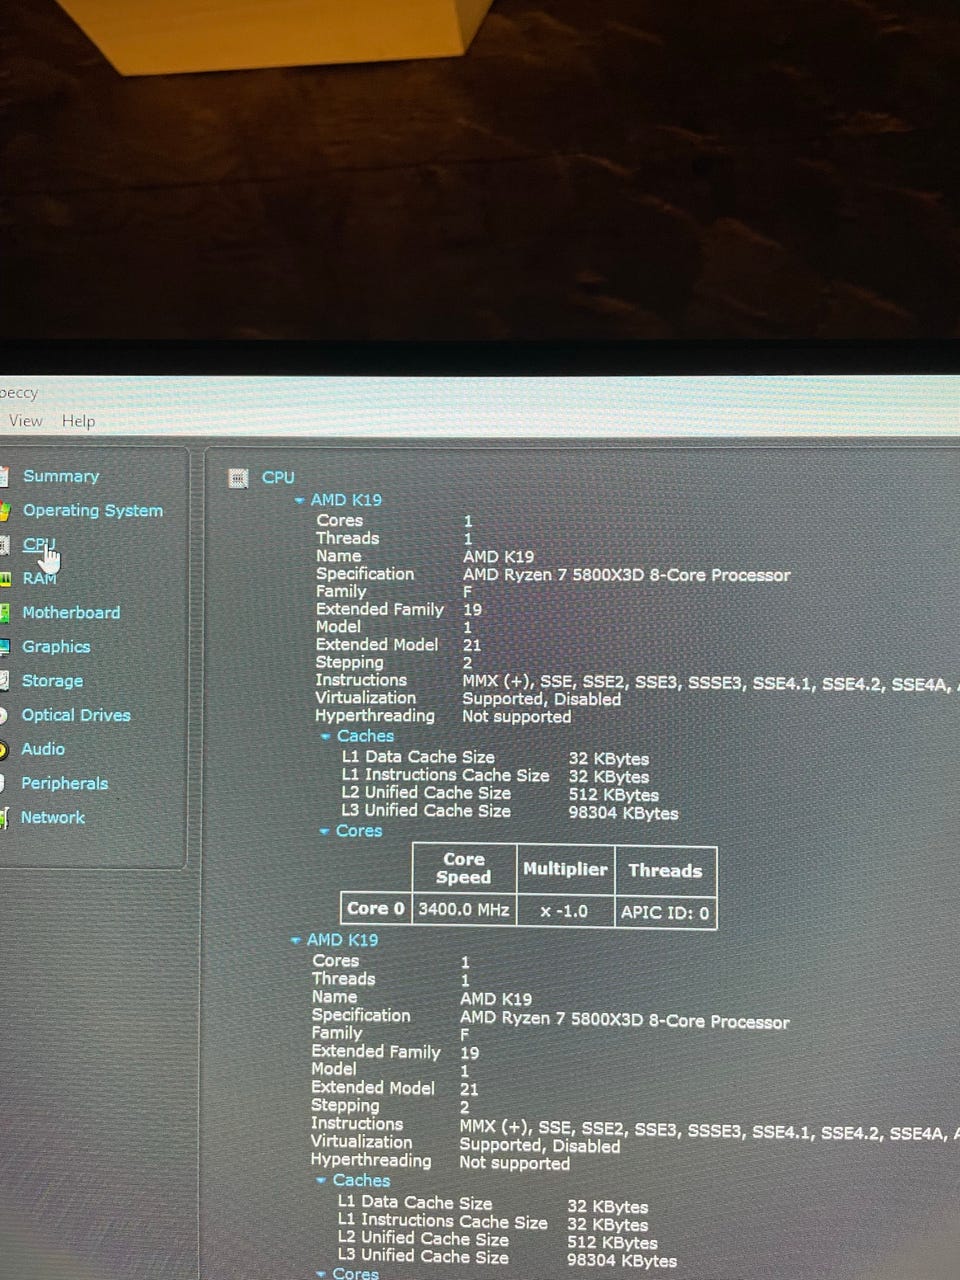
Task: Open the Help menu
Action: (78, 421)
